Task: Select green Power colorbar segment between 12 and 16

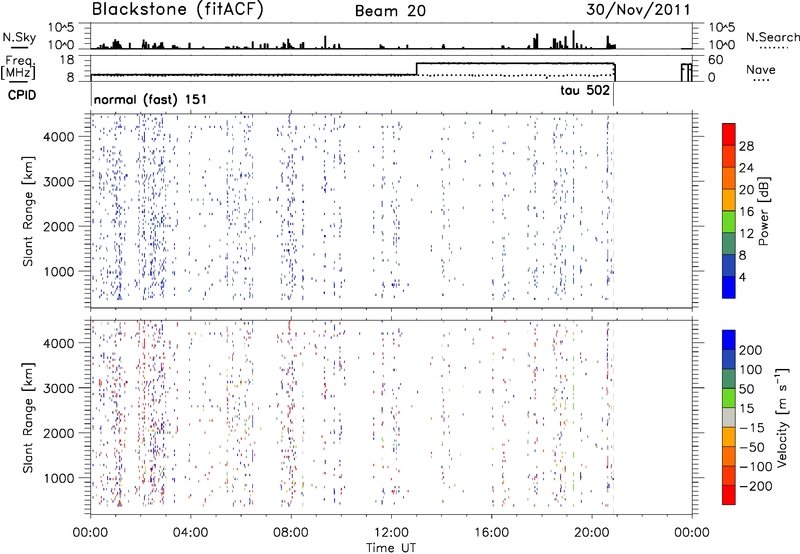Action: tap(729, 222)
